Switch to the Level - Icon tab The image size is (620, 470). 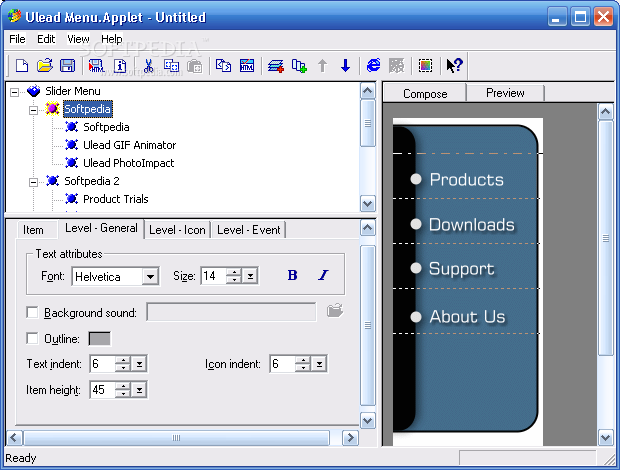[178, 230]
